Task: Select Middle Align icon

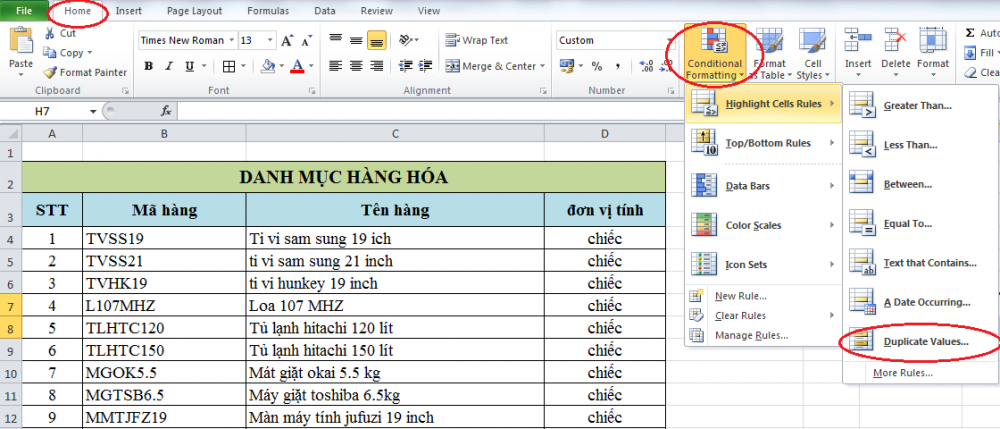Action: click(356, 40)
